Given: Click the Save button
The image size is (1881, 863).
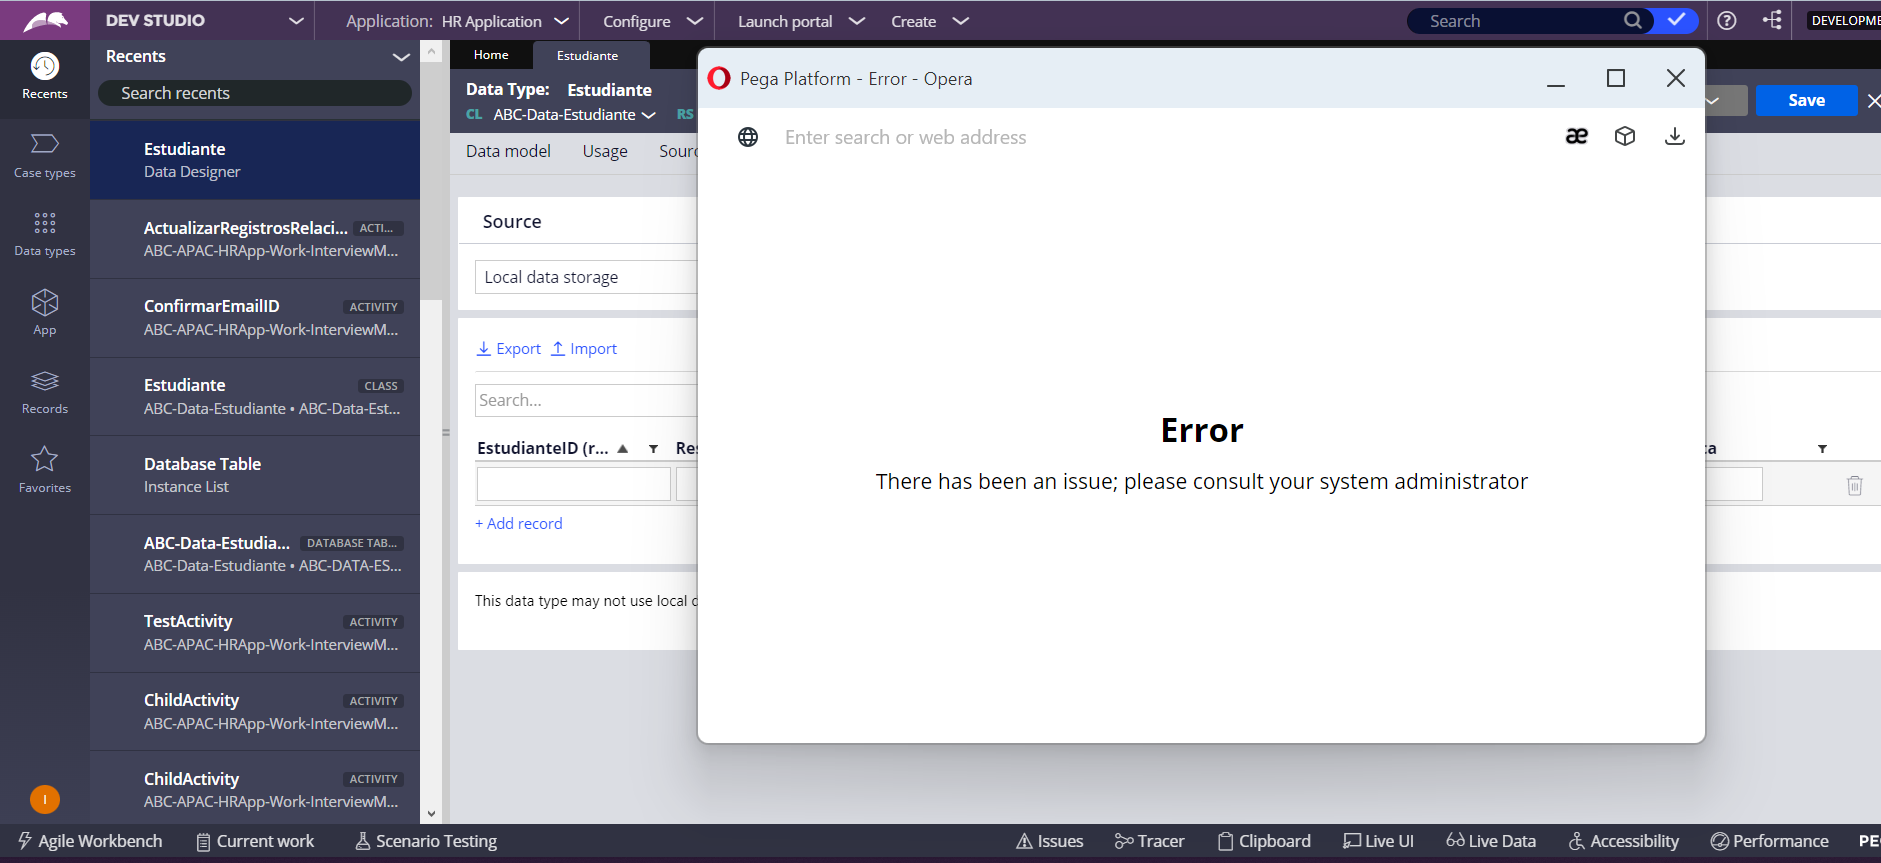Looking at the screenshot, I should (x=1806, y=100).
